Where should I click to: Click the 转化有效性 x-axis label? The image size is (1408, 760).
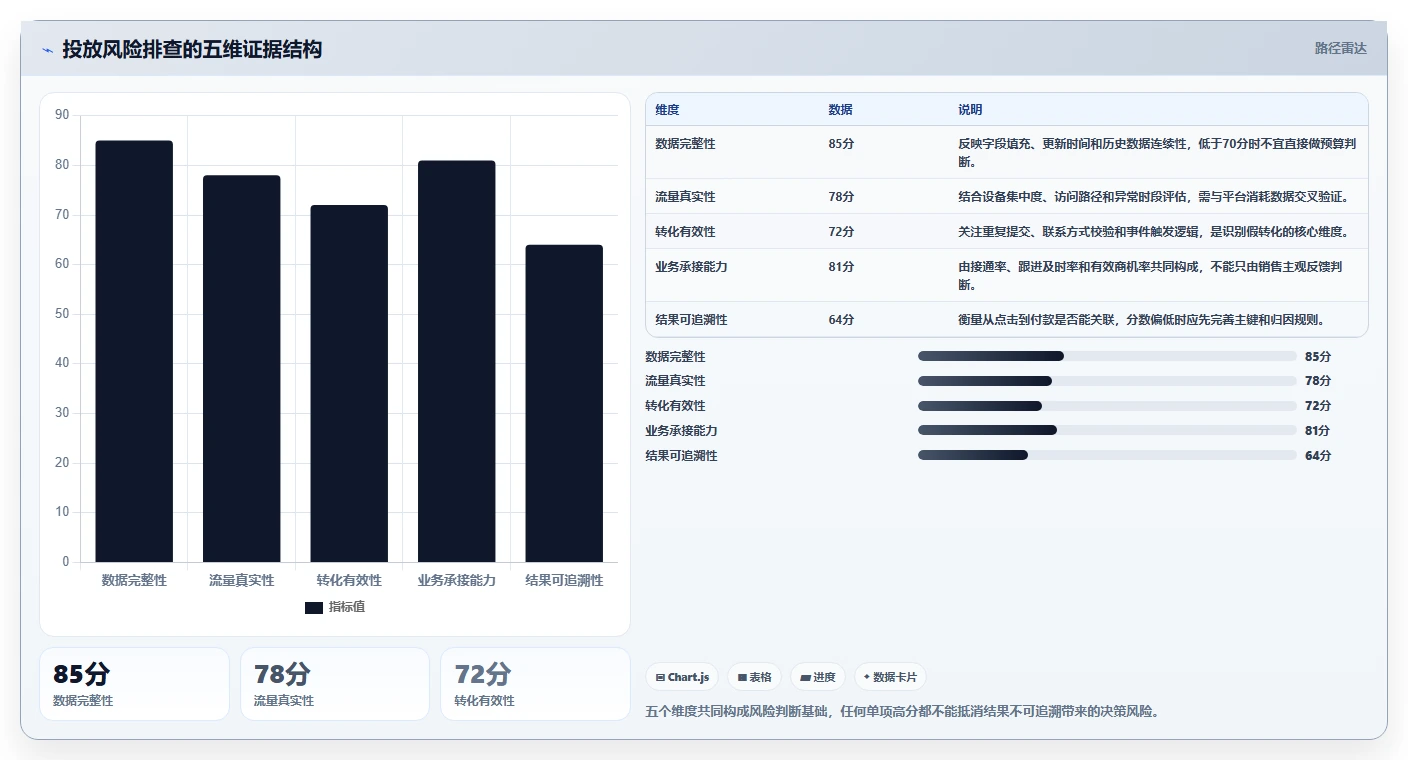(349, 580)
